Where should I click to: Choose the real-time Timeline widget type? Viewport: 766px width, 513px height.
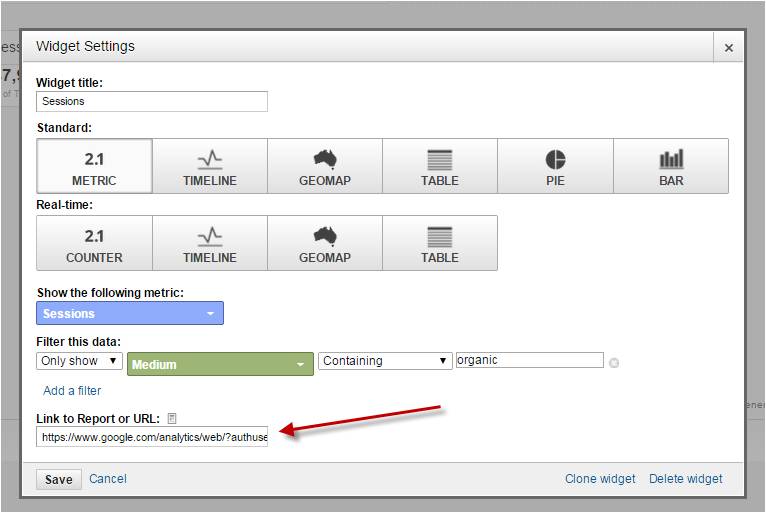210,243
